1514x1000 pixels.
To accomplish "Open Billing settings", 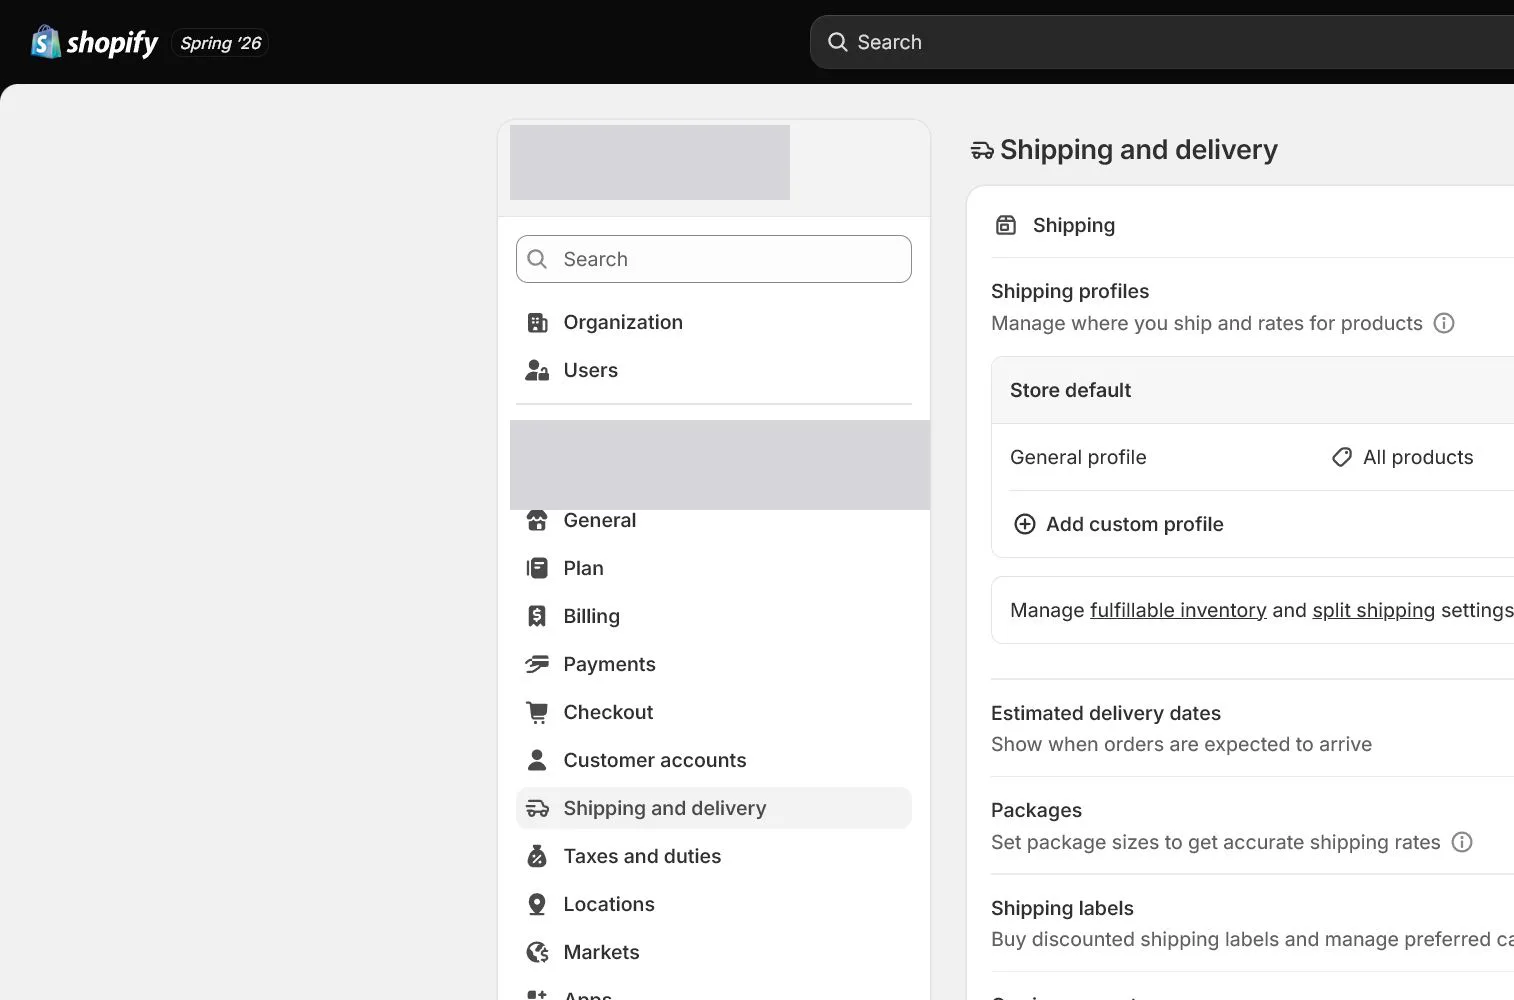I will pos(714,616).
